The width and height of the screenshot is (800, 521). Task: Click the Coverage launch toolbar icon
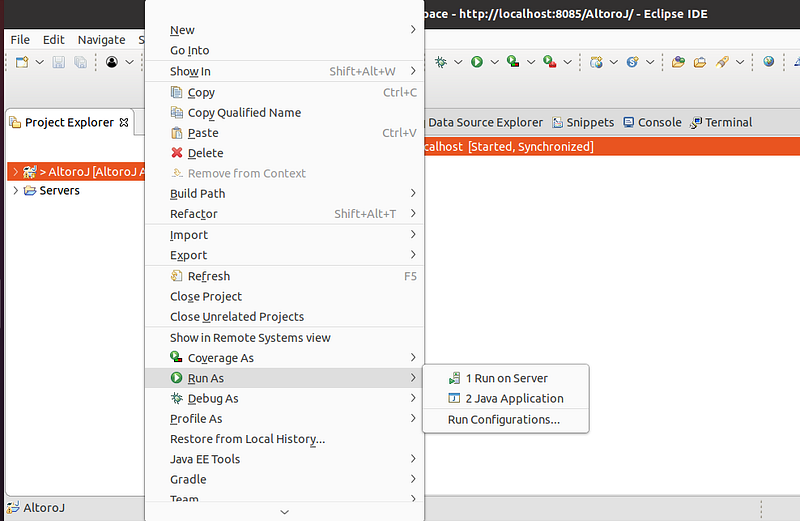(512, 62)
